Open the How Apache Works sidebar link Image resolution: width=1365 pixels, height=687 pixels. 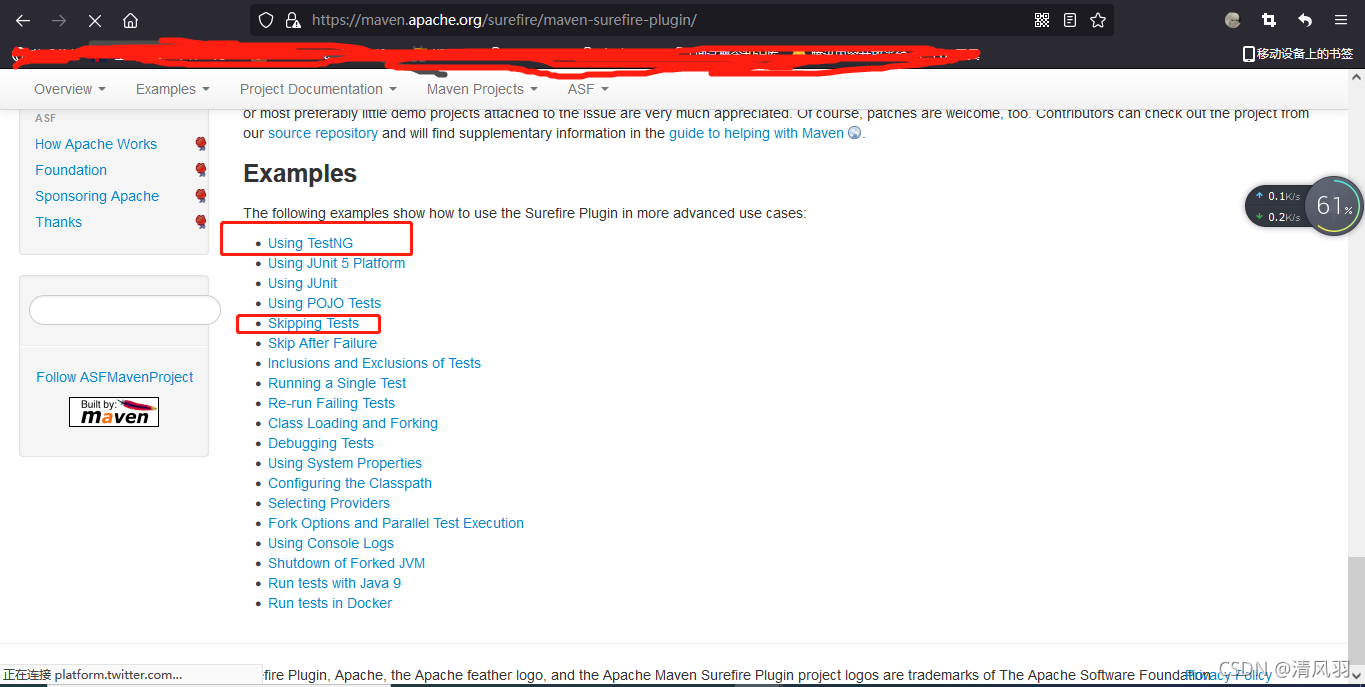pos(96,144)
